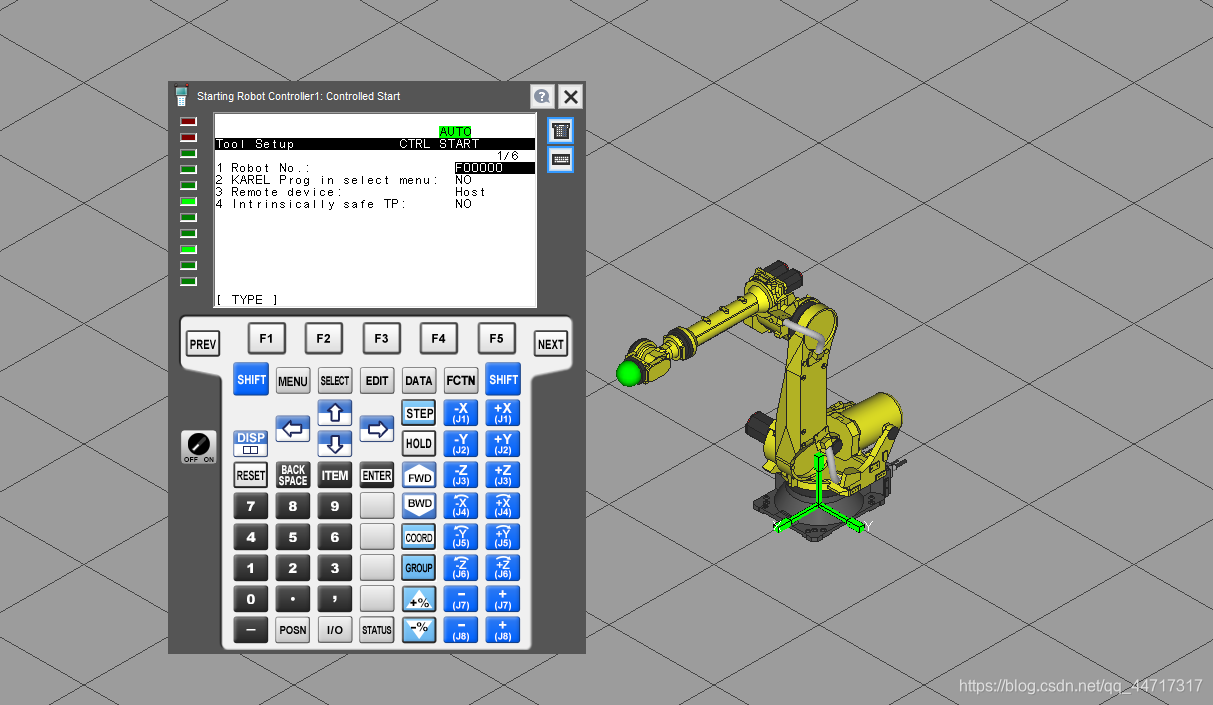
Task: Rotate with the +Z (J6) key
Action: pyautogui.click(x=503, y=568)
